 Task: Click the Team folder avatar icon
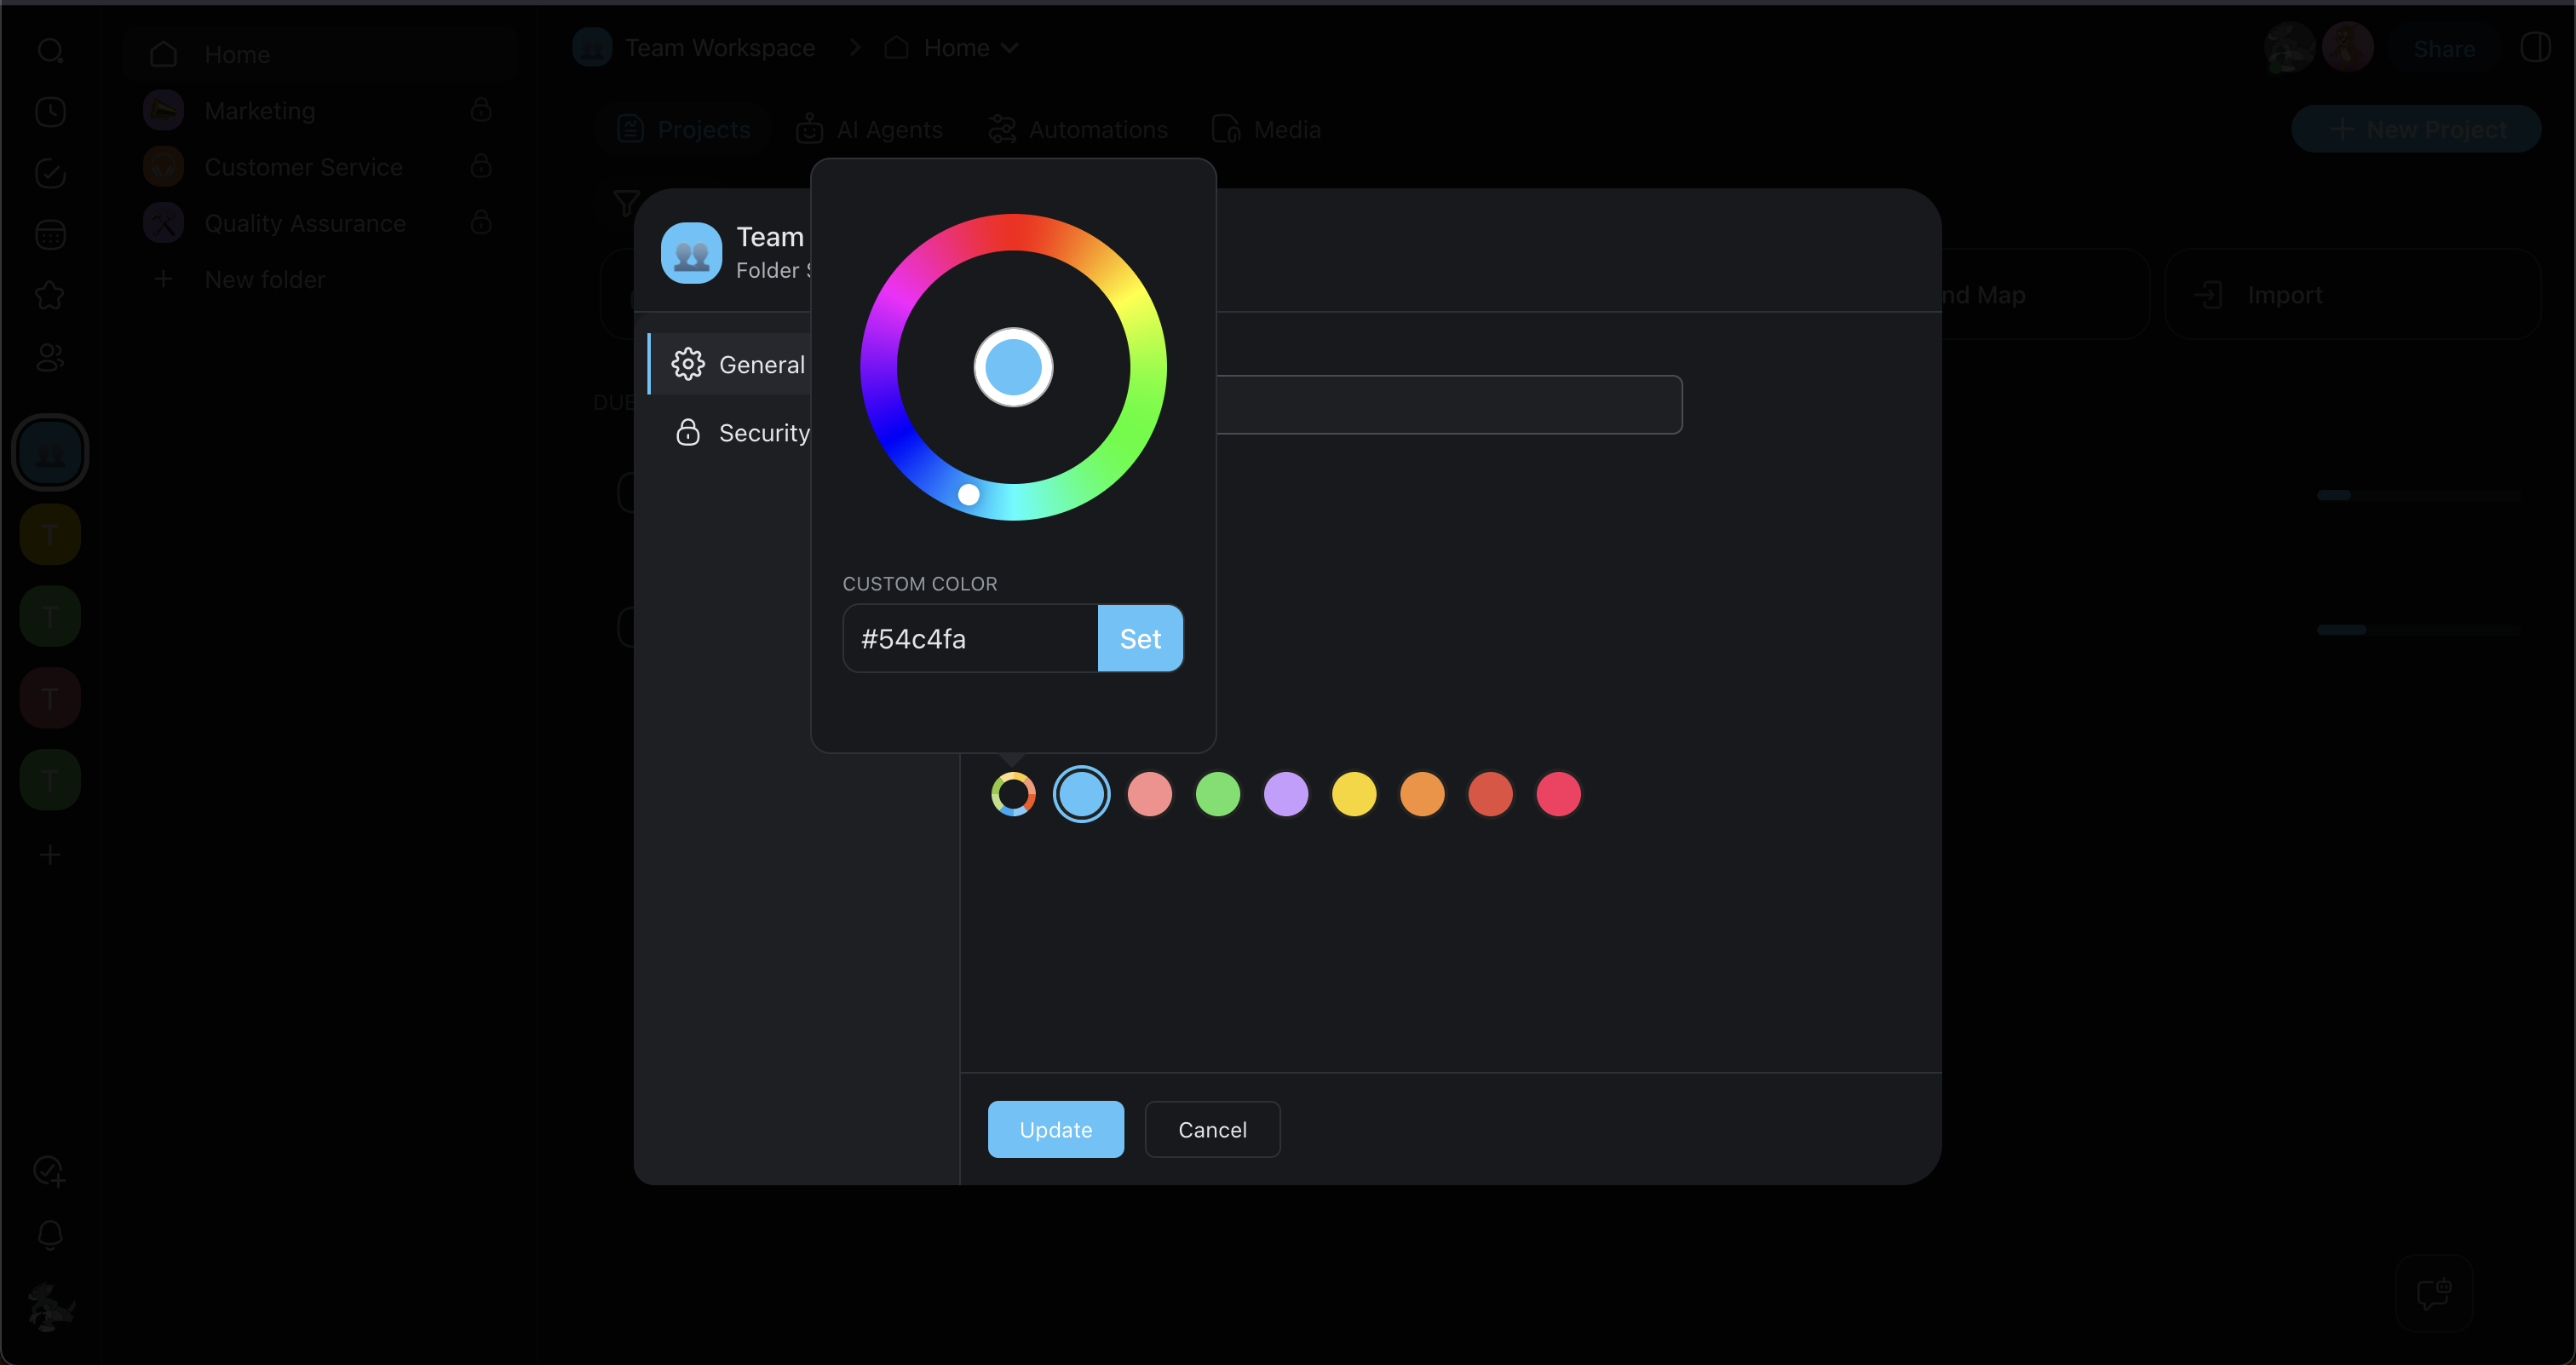coord(691,253)
